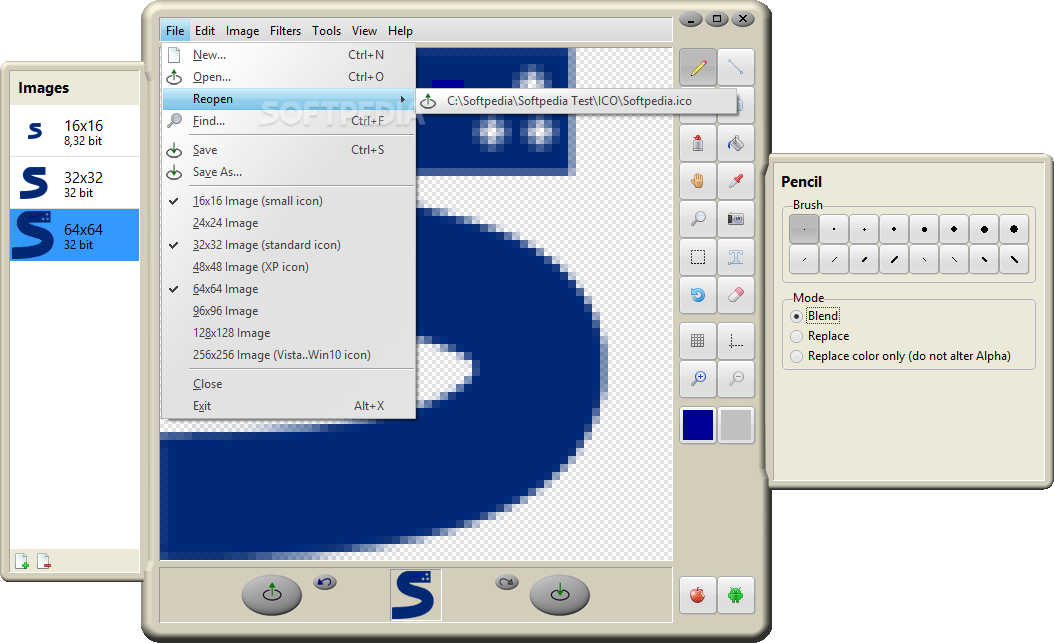Enable 256x256 Image (Vista..Win10 icon)
Viewport: 1054px width, 643px height.
(288, 355)
